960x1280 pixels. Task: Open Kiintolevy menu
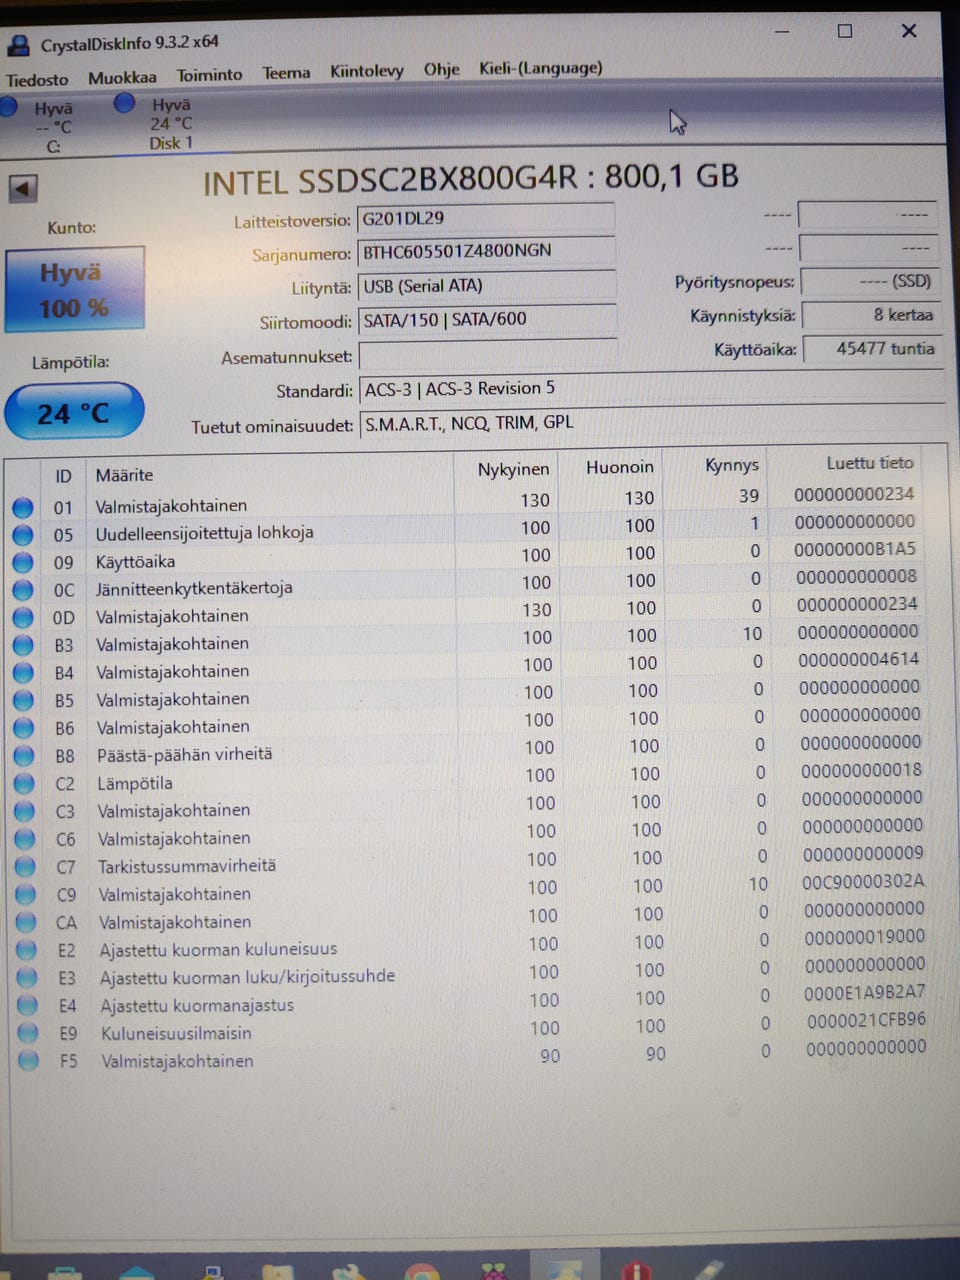point(367,71)
